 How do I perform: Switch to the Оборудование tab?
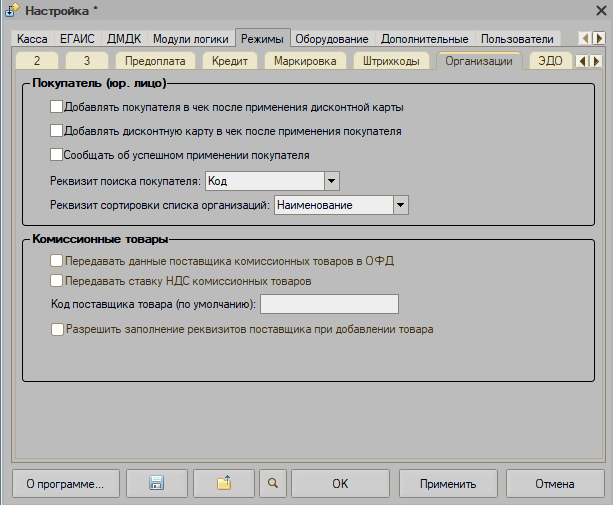(331, 39)
